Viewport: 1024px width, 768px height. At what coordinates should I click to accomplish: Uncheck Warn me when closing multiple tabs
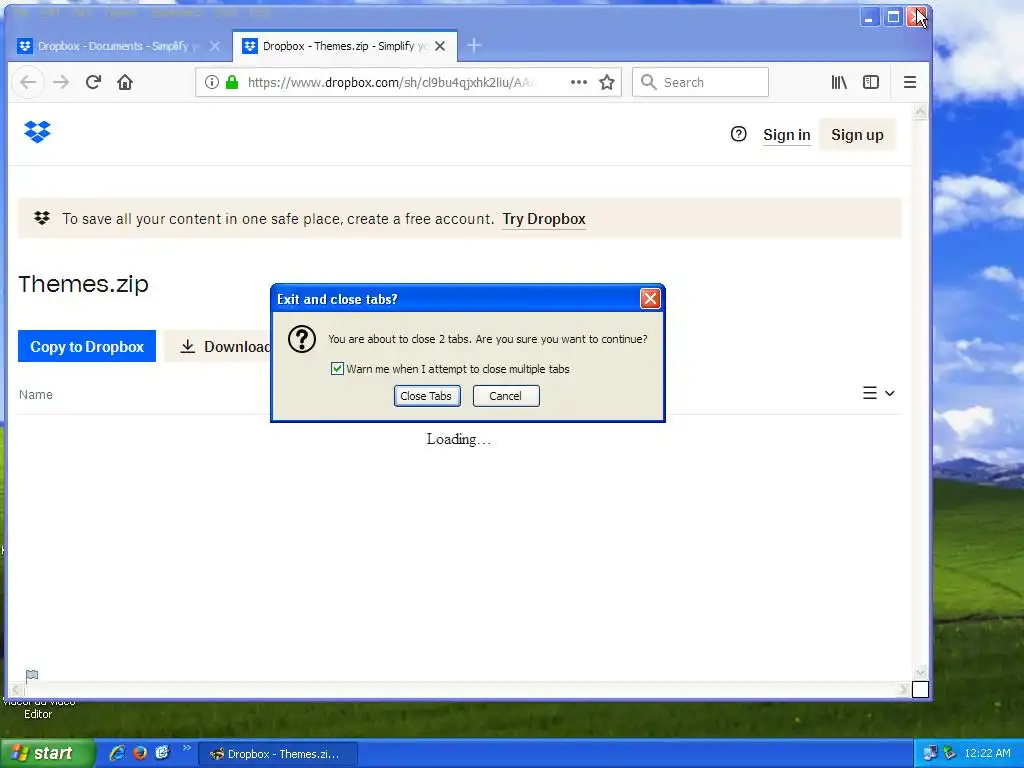click(x=337, y=369)
